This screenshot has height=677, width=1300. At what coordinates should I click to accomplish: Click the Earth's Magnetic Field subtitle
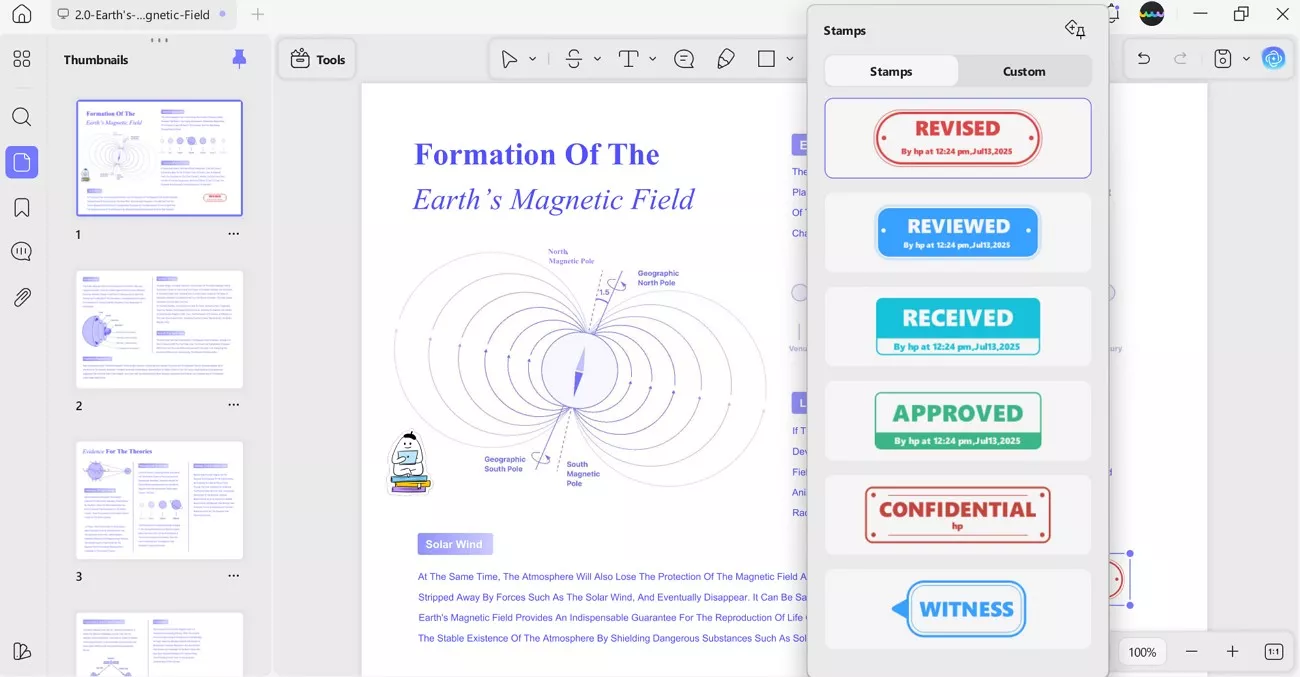coord(553,199)
